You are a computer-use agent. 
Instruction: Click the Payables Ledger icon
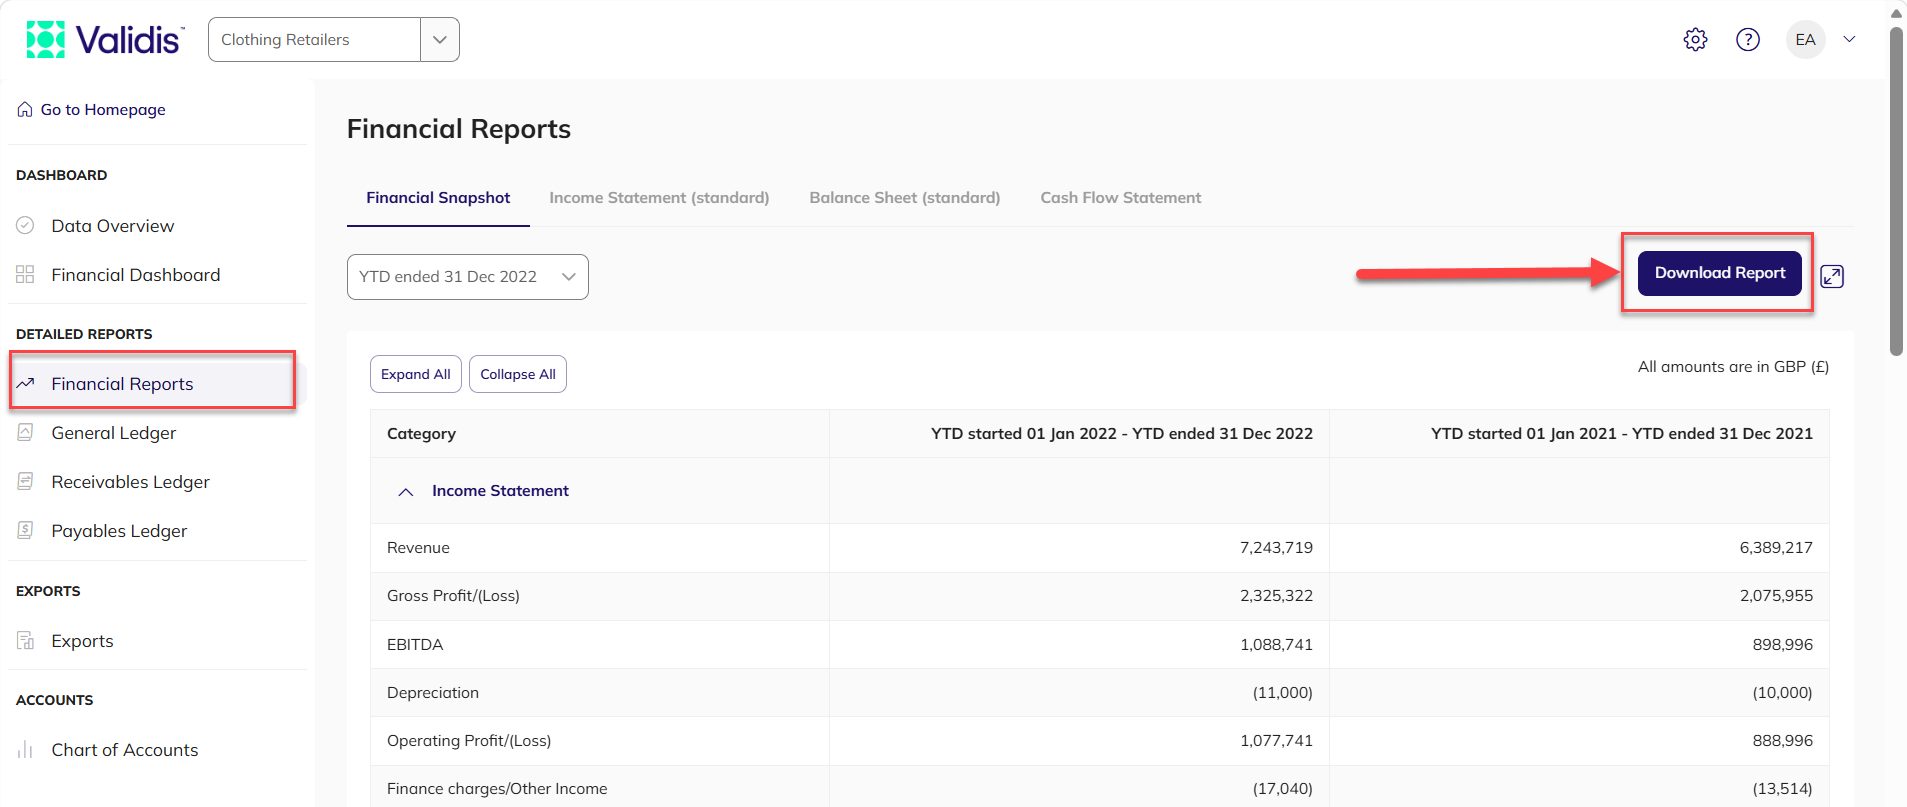pyautogui.click(x=25, y=531)
